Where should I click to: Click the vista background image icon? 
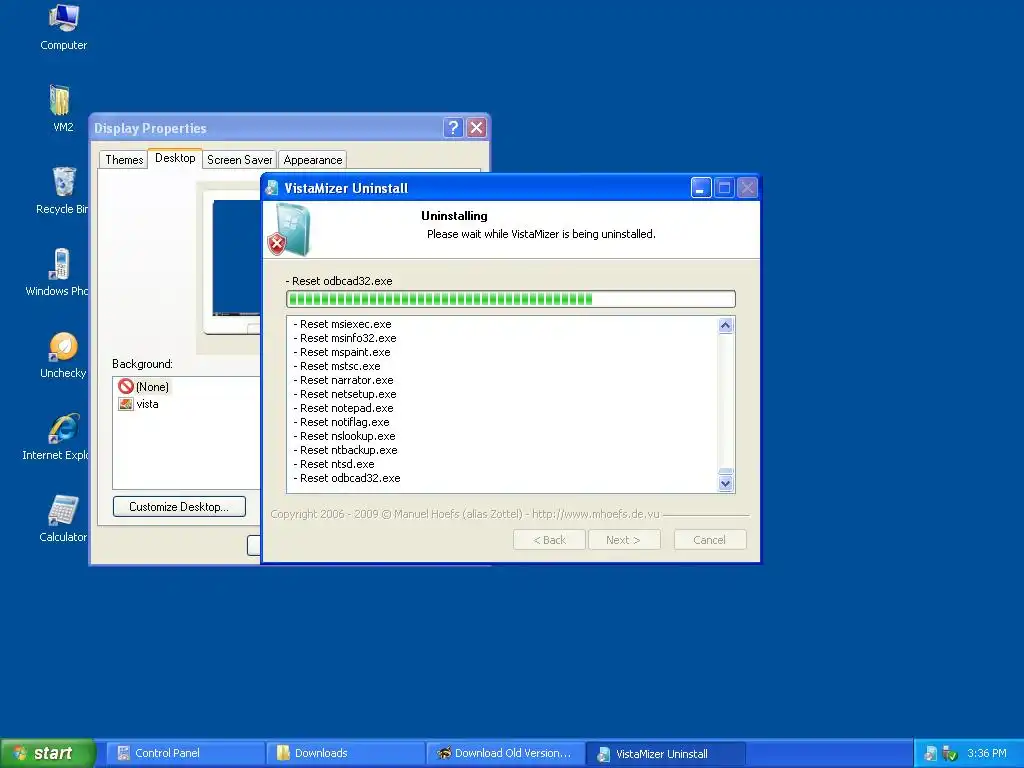point(125,404)
